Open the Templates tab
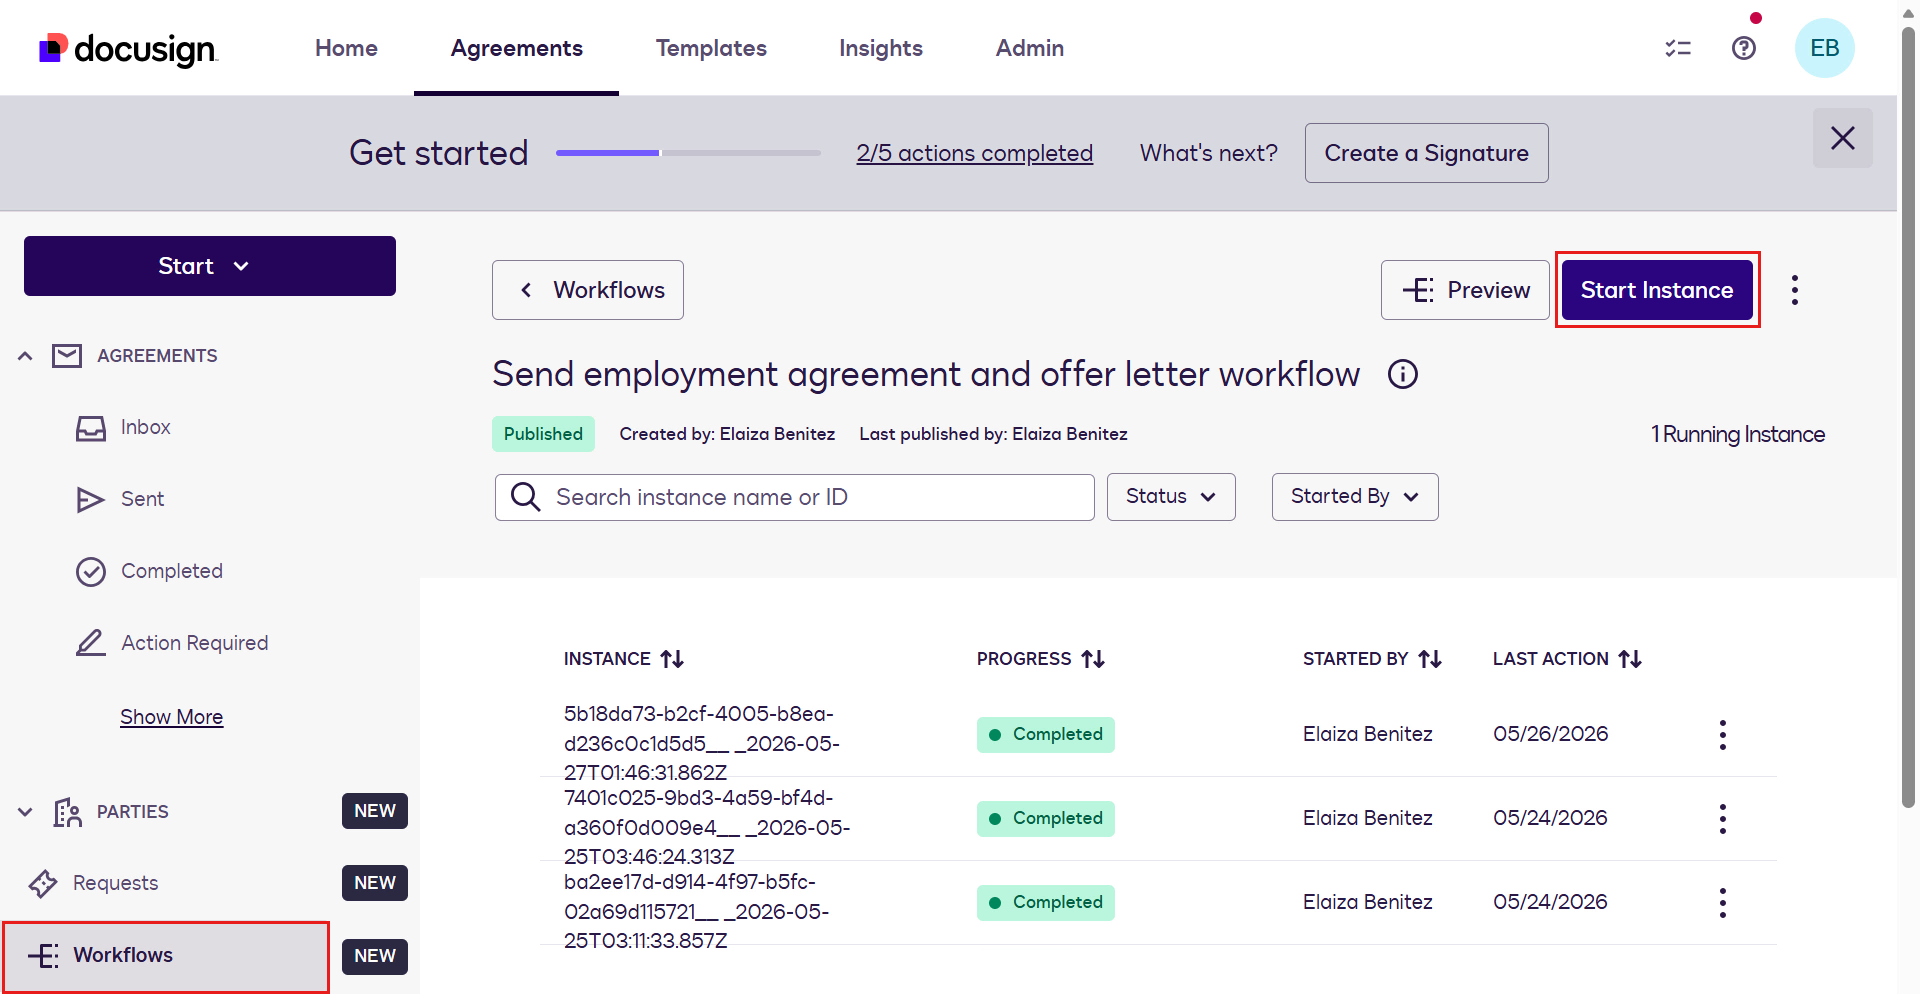This screenshot has height=995, width=1920. click(711, 48)
